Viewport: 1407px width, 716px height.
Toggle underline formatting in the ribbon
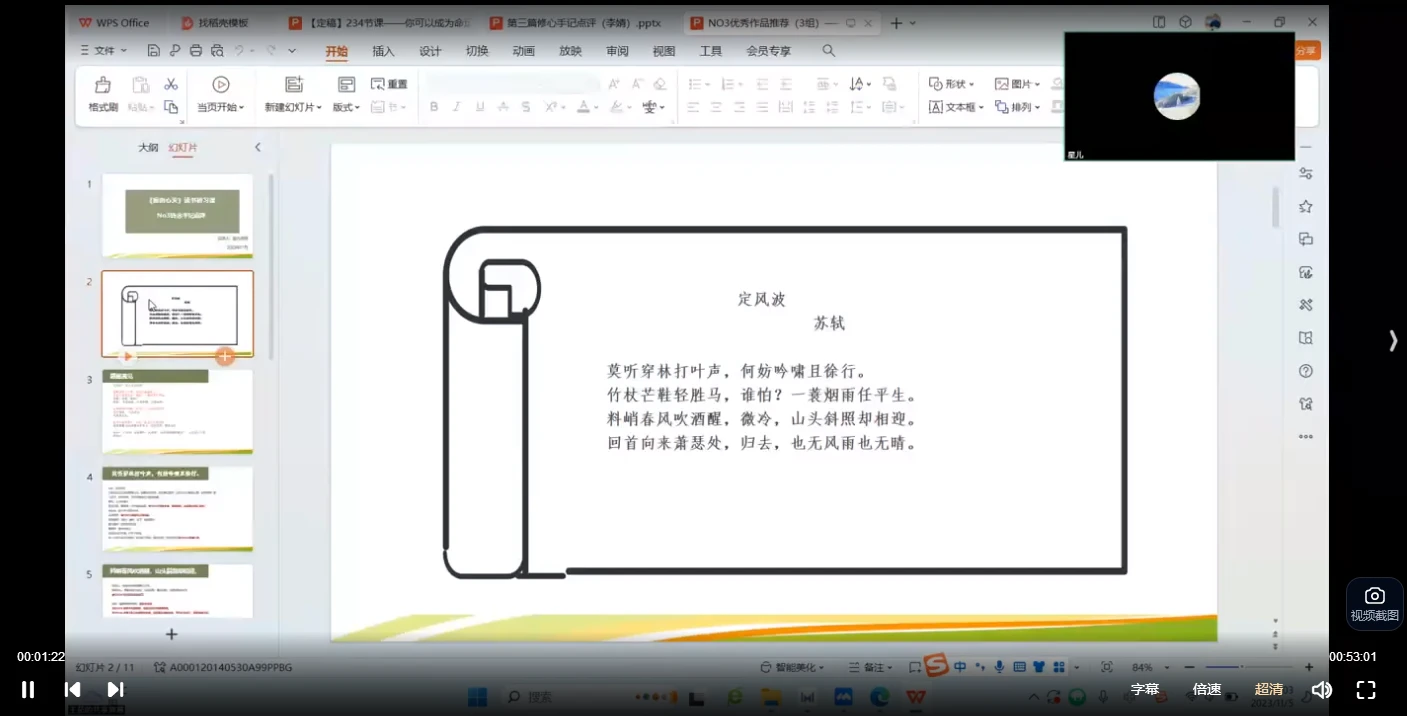pos(479,105)
